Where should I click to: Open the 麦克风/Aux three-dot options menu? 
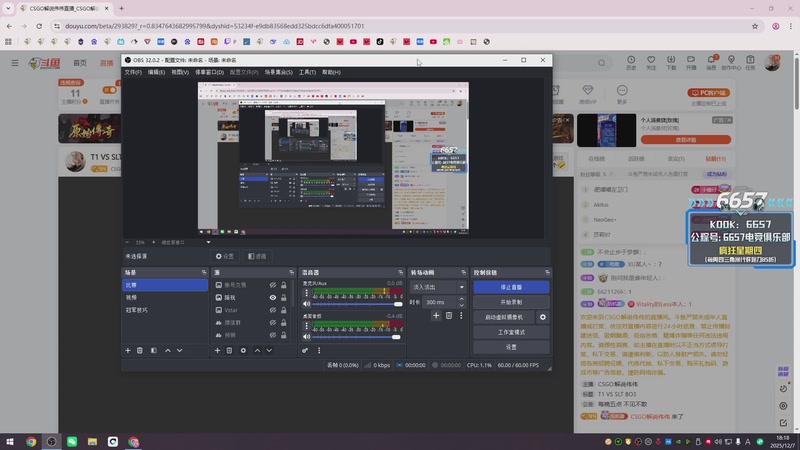tap(306, 293)
